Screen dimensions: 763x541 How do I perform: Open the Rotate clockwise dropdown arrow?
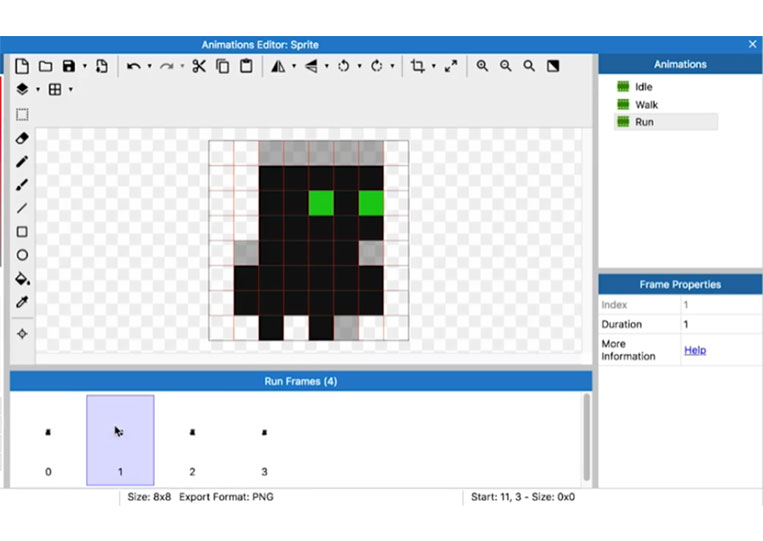pos(392,66)
